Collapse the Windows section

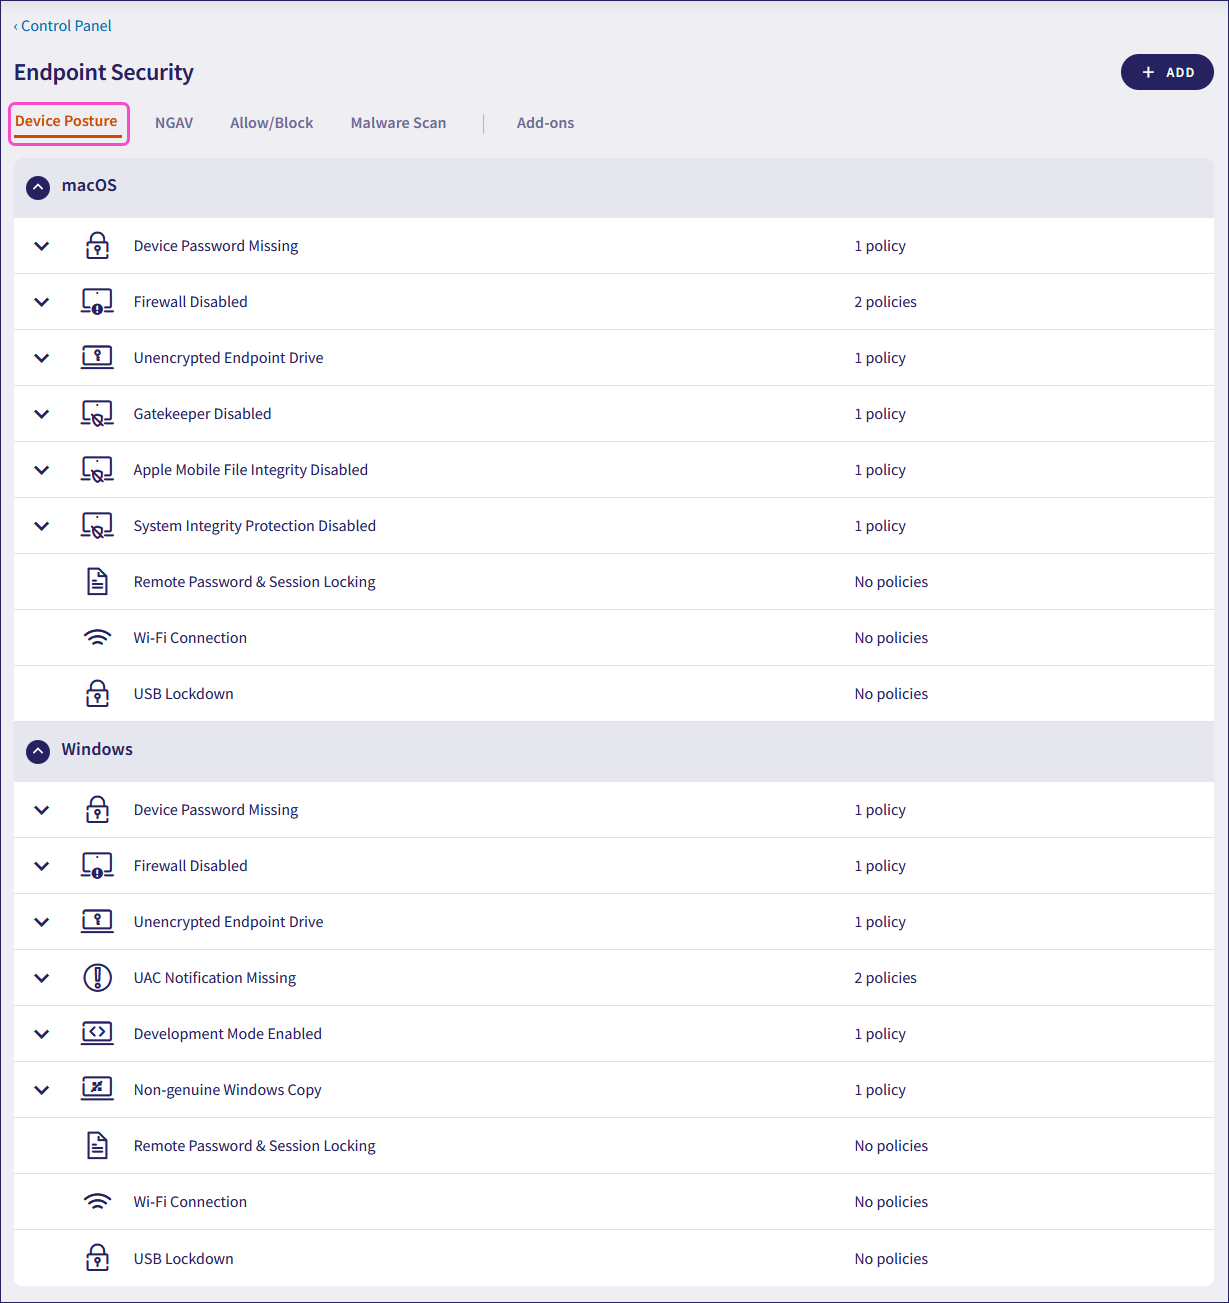pos(38,751)
